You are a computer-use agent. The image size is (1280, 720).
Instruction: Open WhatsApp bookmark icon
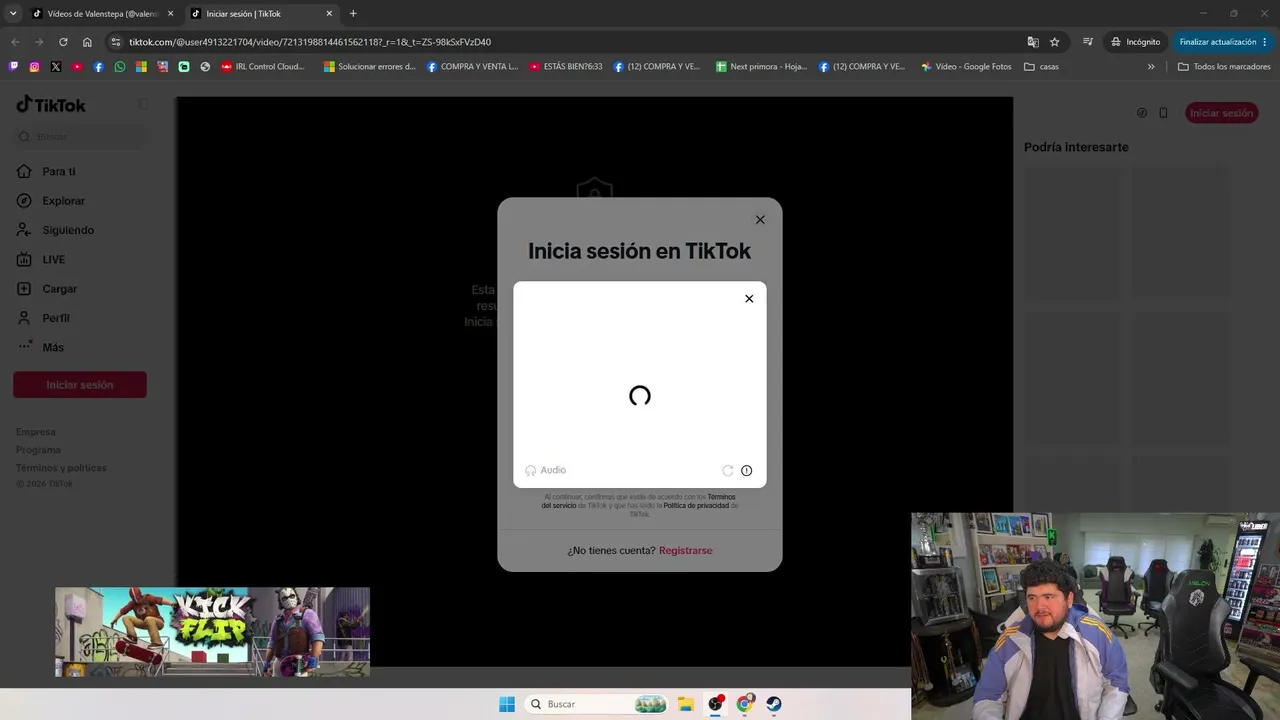(x=120, y=67)
